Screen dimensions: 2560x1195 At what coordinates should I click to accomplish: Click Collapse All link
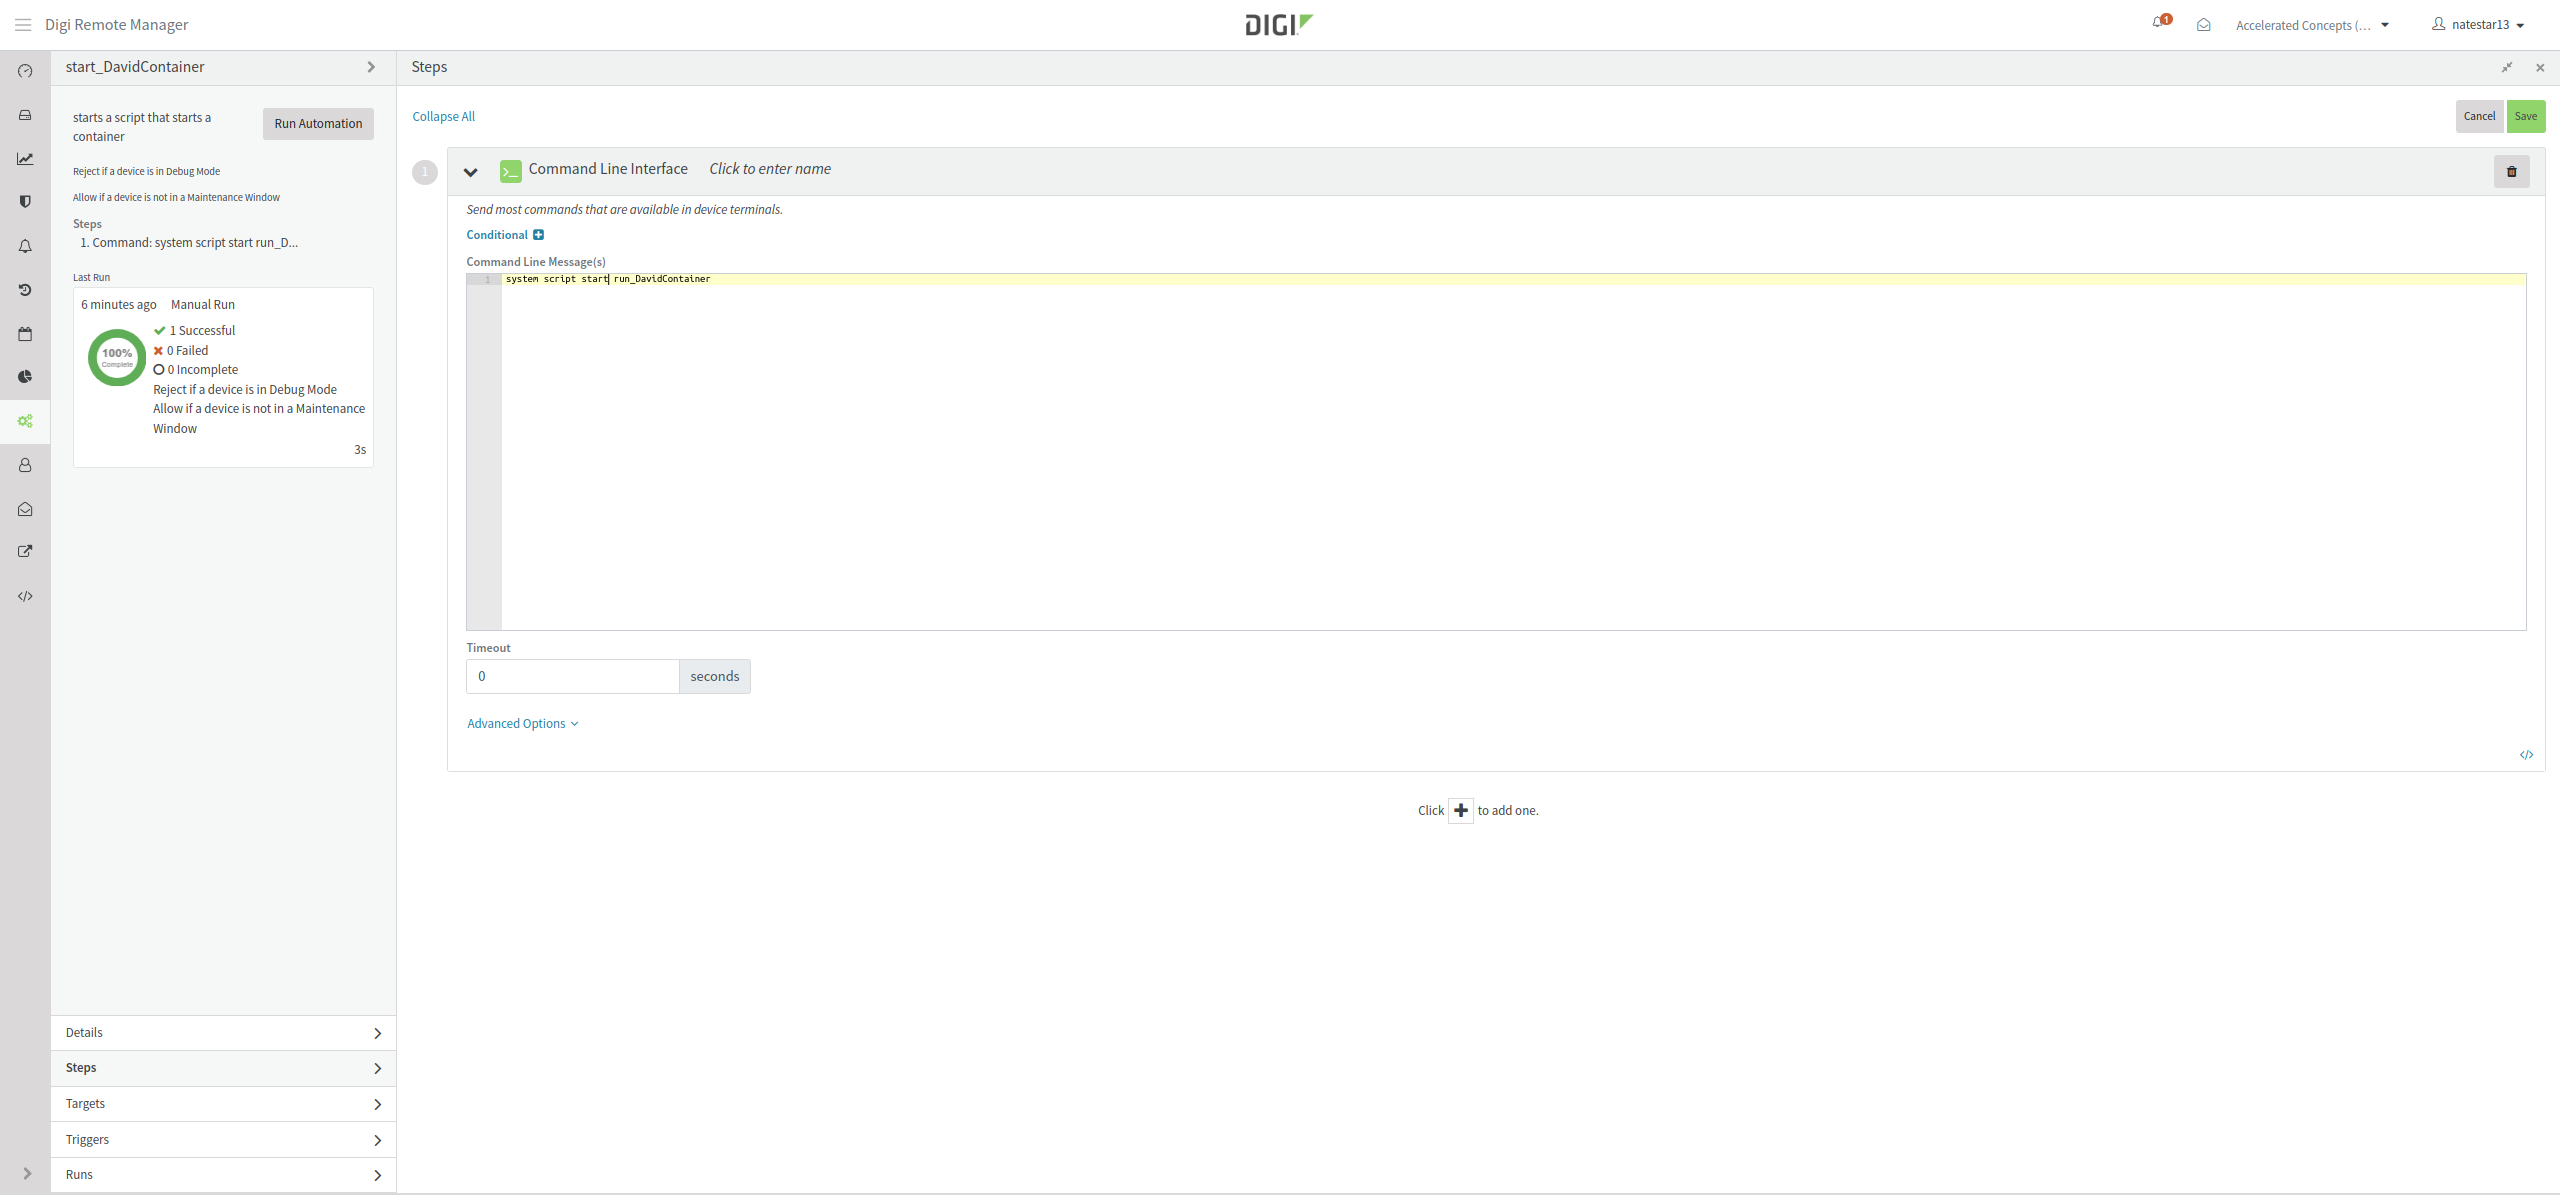pyautogui.click(x=444, y=116)
